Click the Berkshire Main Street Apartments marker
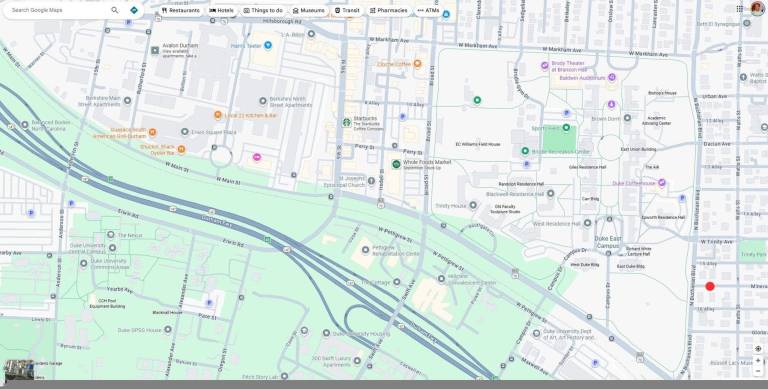The width and height of the screenshot is (768, 389). point(127,100)
